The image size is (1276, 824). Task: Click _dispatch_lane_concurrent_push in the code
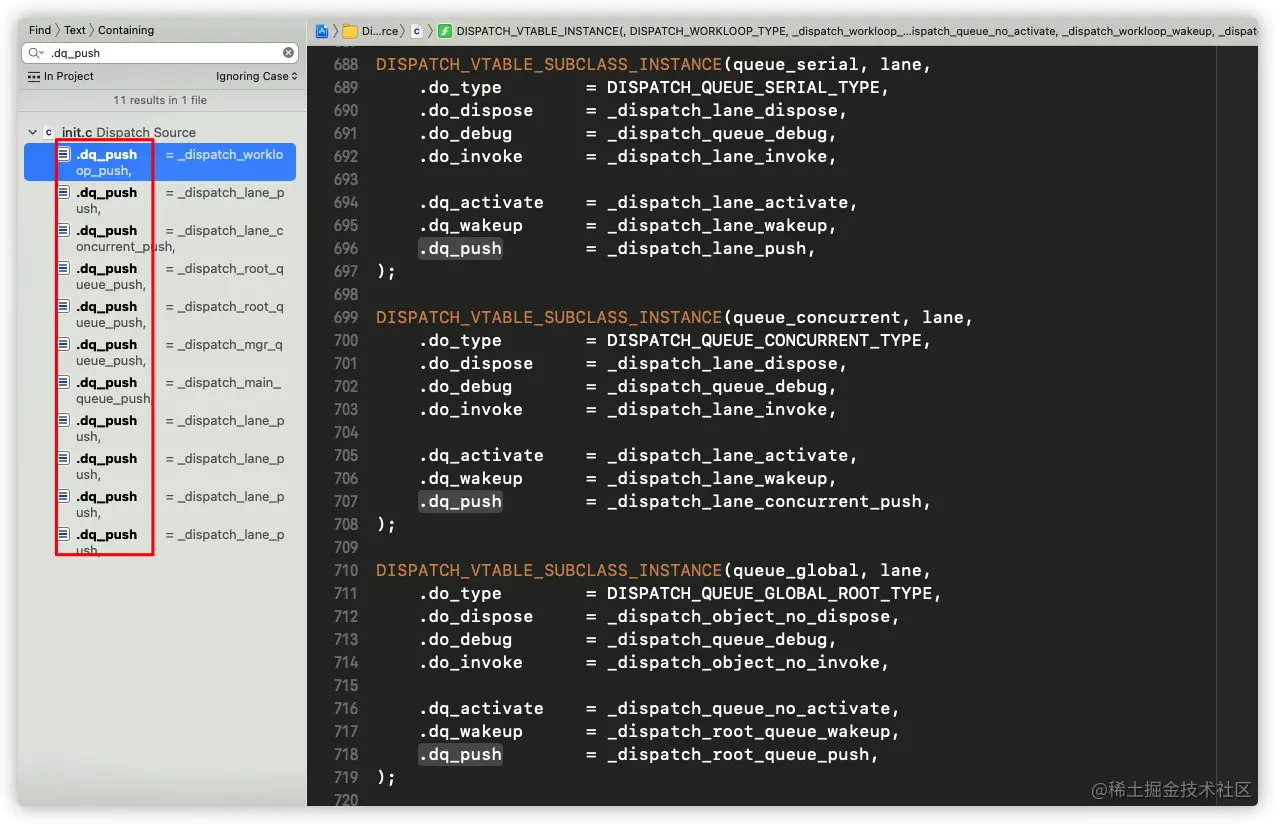(x=764, y=502)
